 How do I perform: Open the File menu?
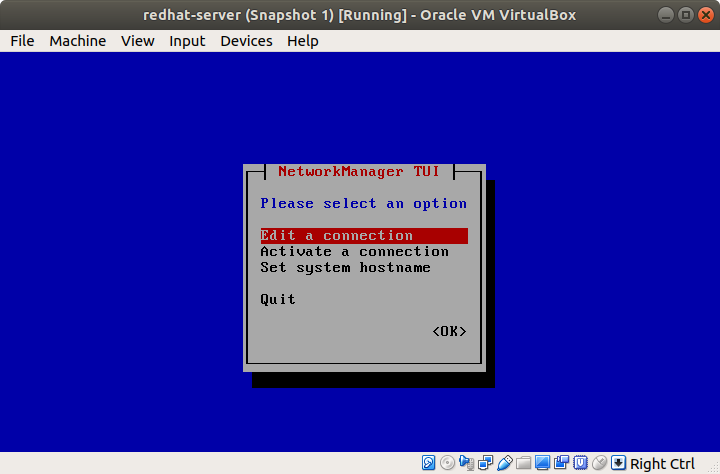[x=22, y=41]
